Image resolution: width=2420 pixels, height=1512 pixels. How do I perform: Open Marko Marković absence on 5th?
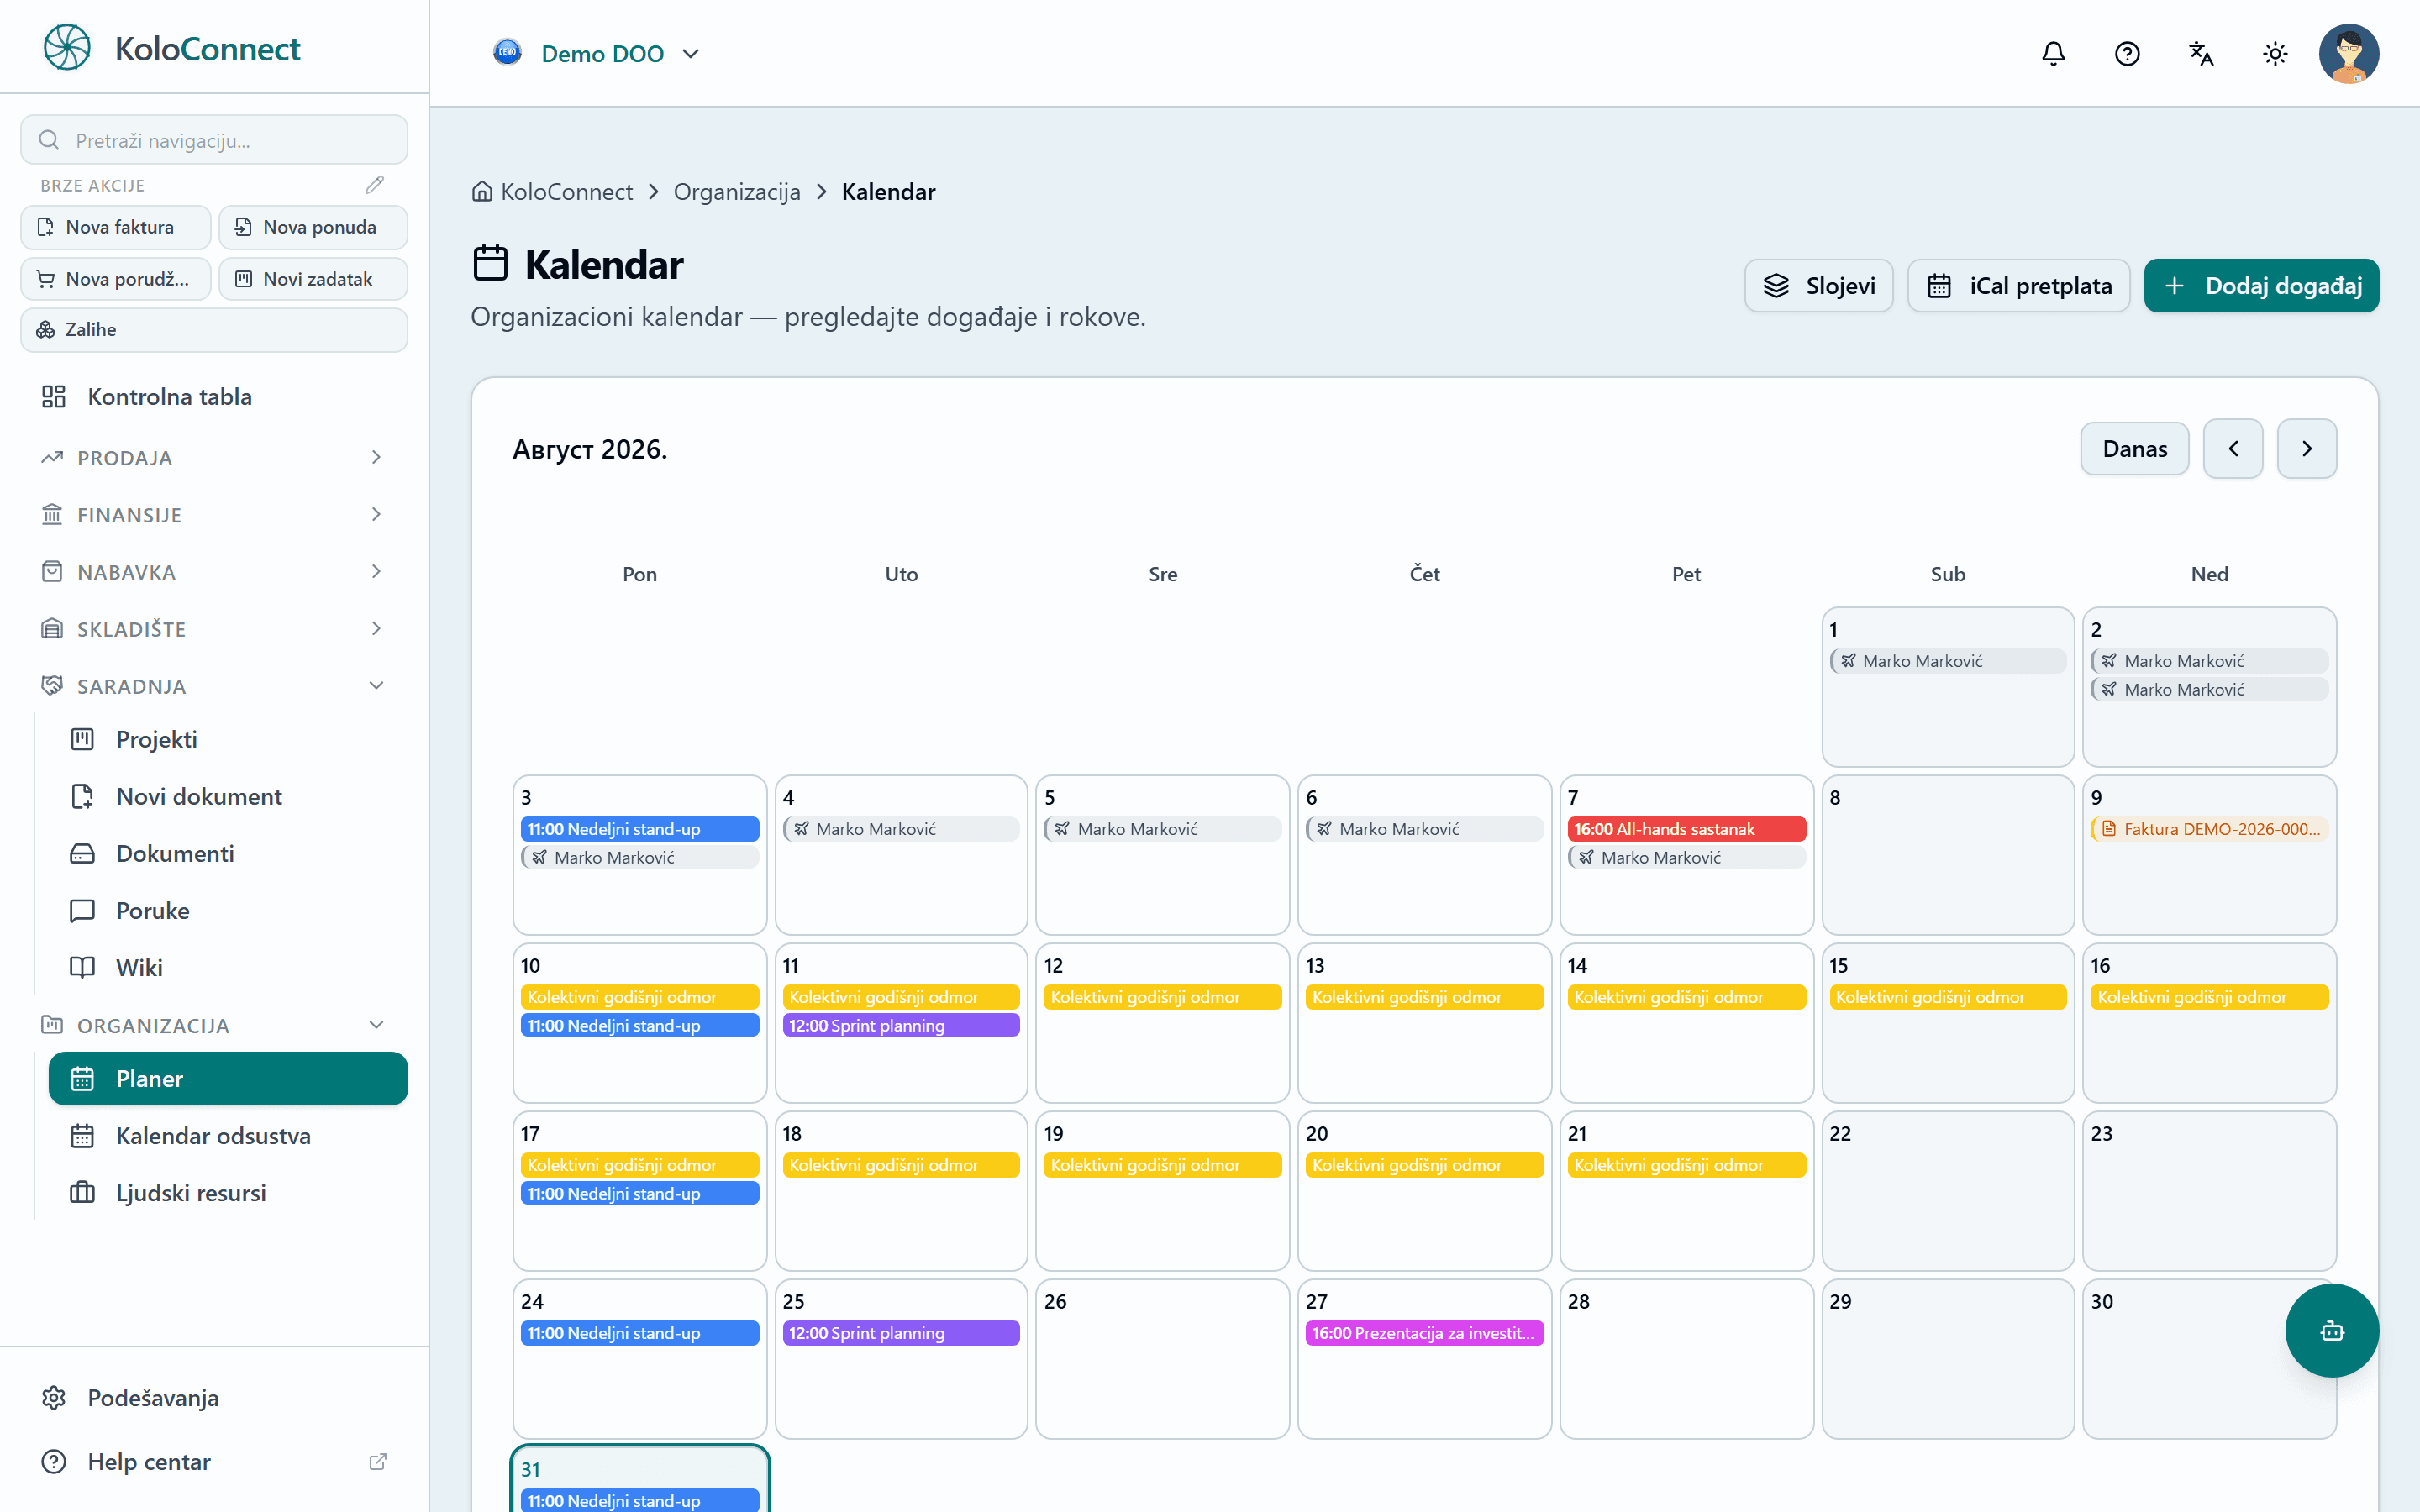[x=1162, y=829]
